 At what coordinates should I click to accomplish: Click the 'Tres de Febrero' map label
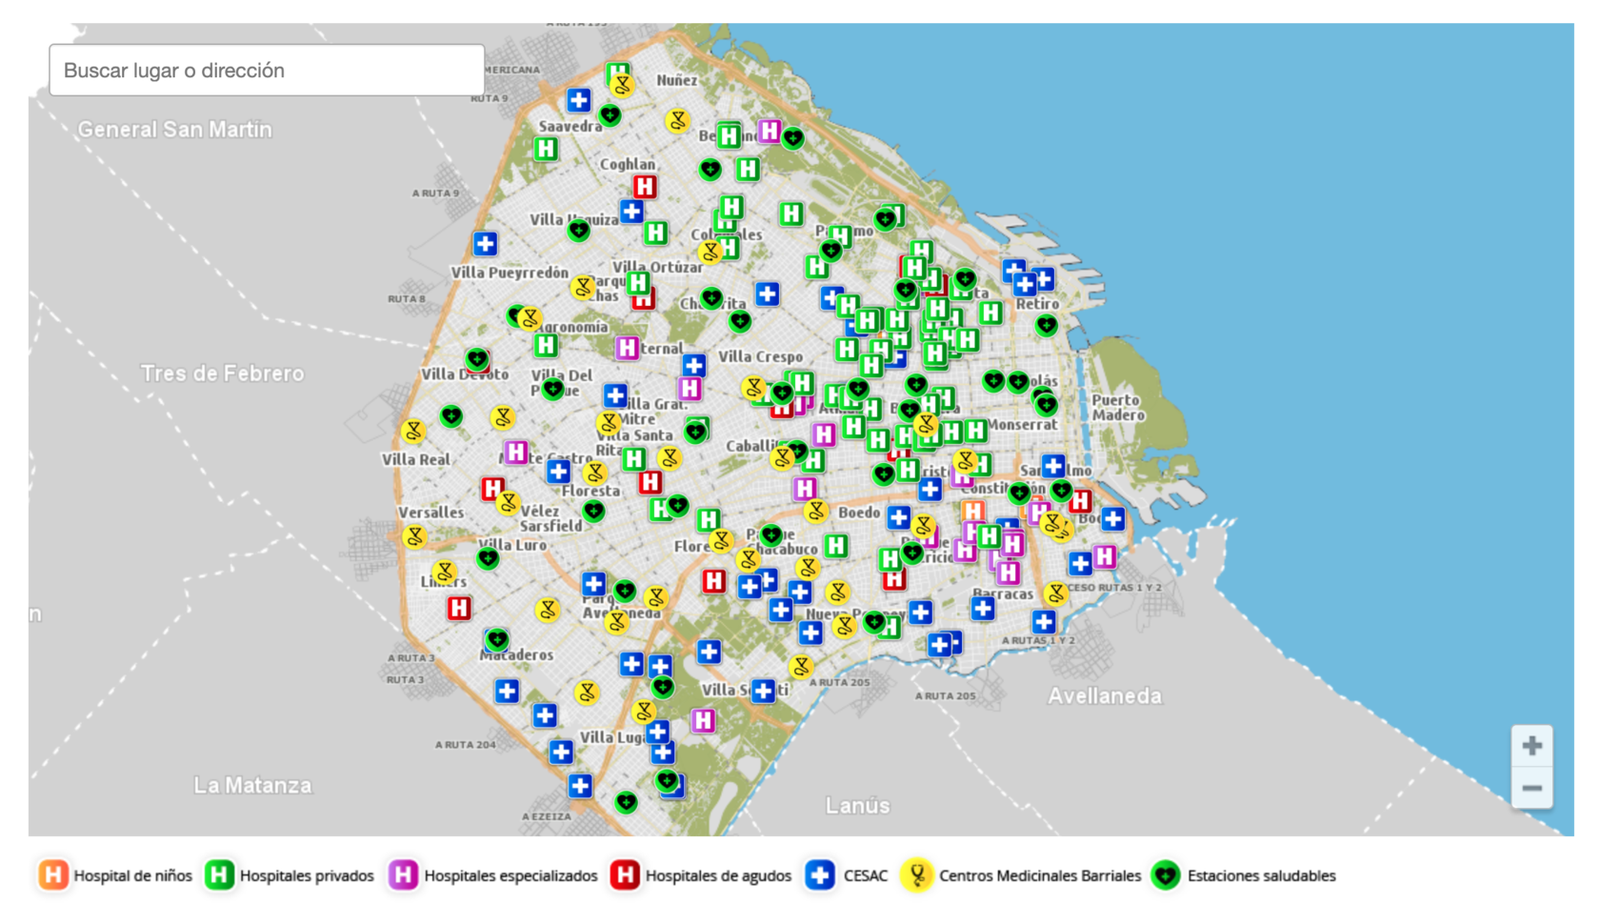point(222,373)
